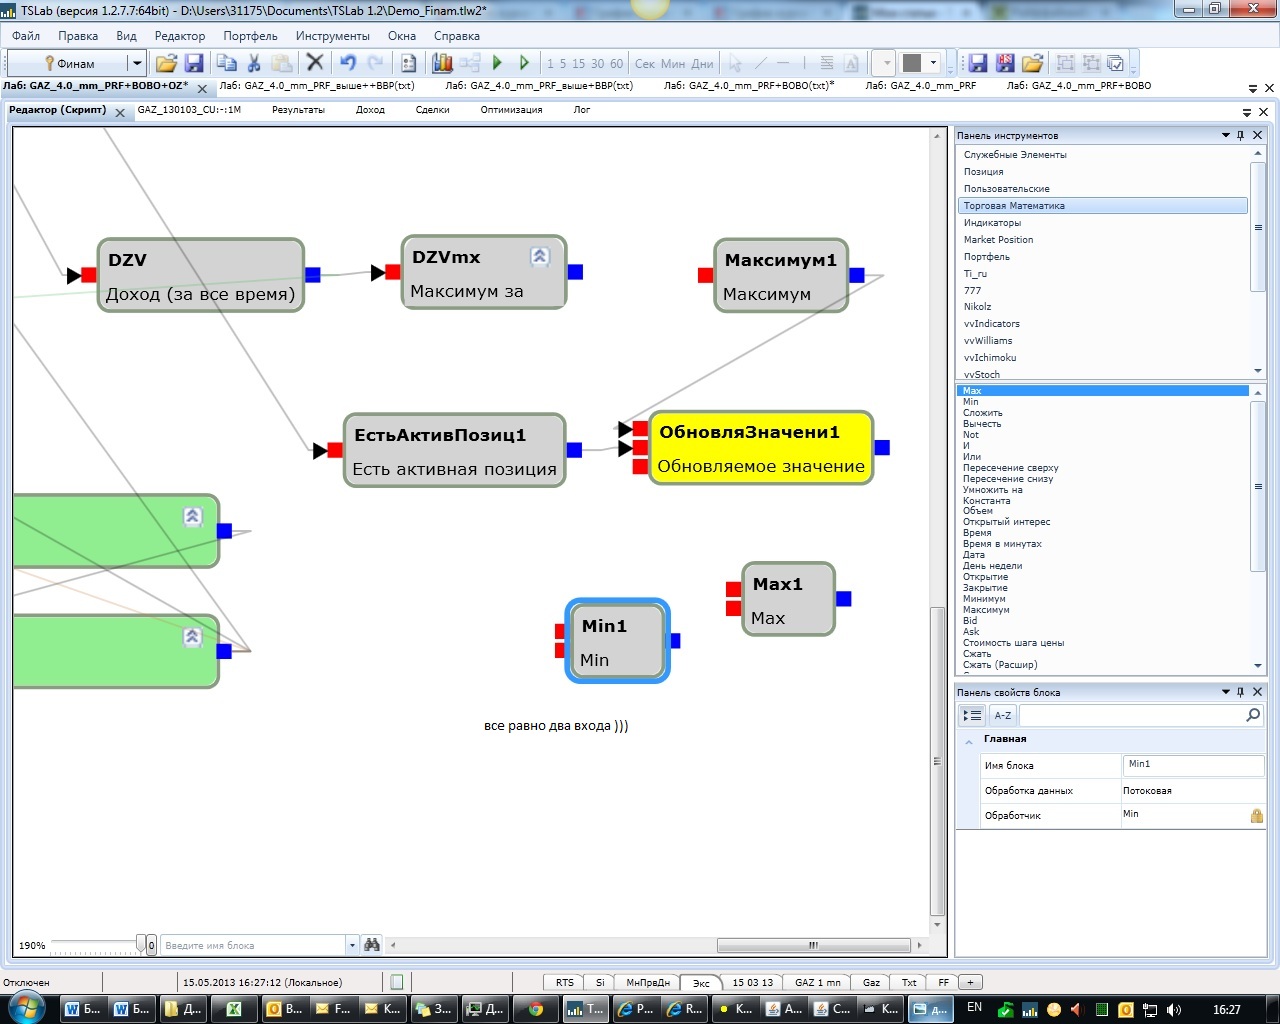This screenshot has width=1280, height=1024.
Task: Click the scissors Cut icon
Action: 254,63
